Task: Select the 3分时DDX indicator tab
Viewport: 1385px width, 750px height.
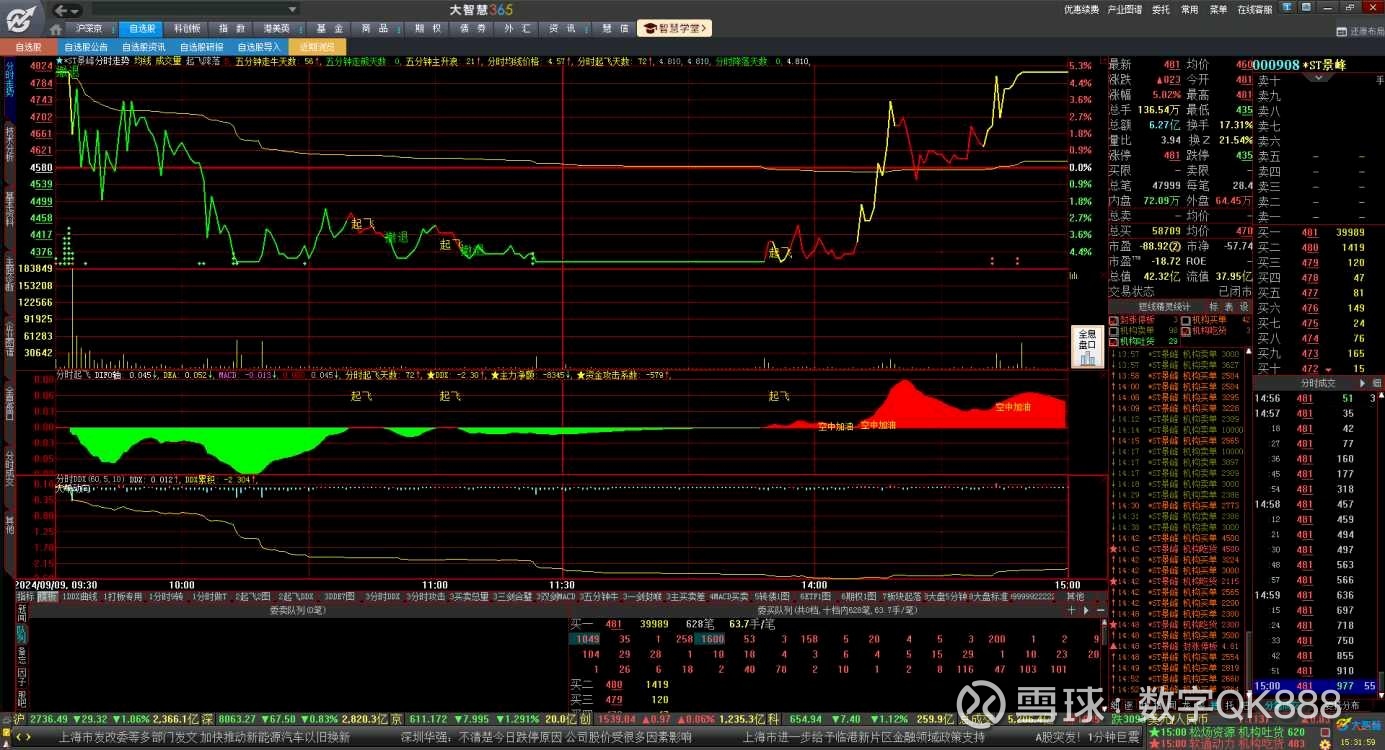Action: click(x=382, y=596)
